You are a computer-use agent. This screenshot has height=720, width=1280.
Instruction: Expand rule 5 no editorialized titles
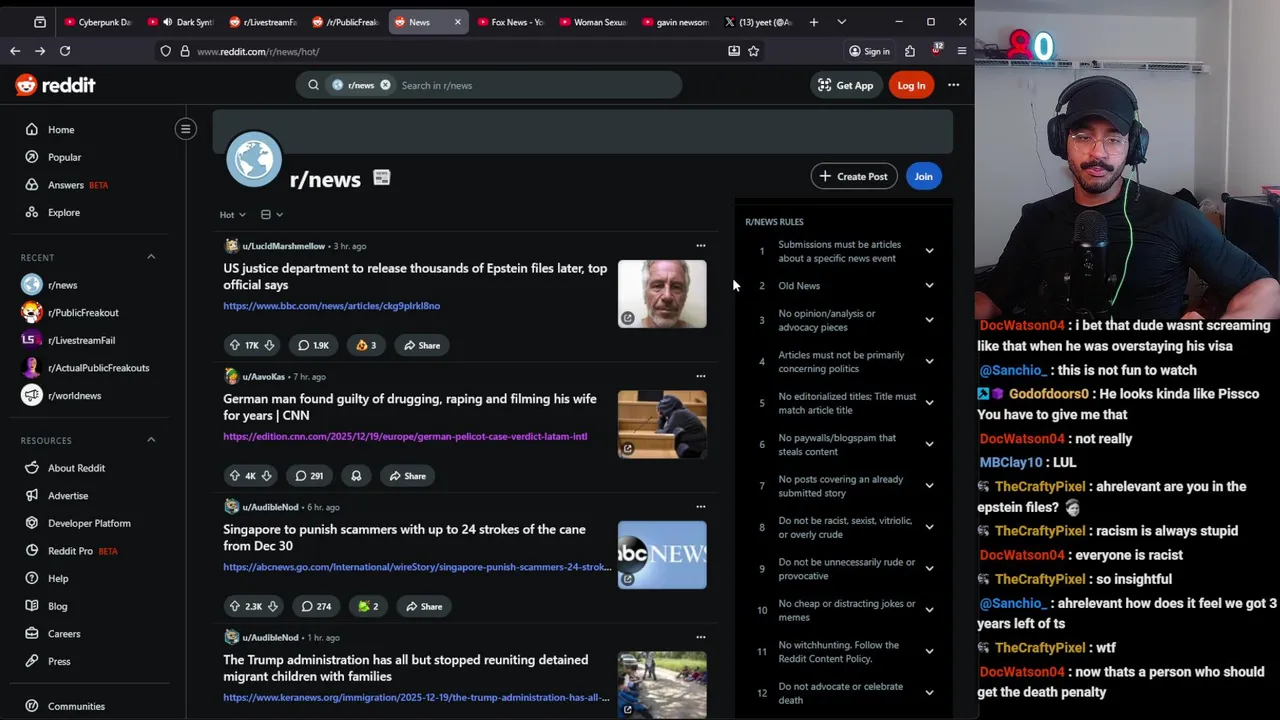pos(929,403)
